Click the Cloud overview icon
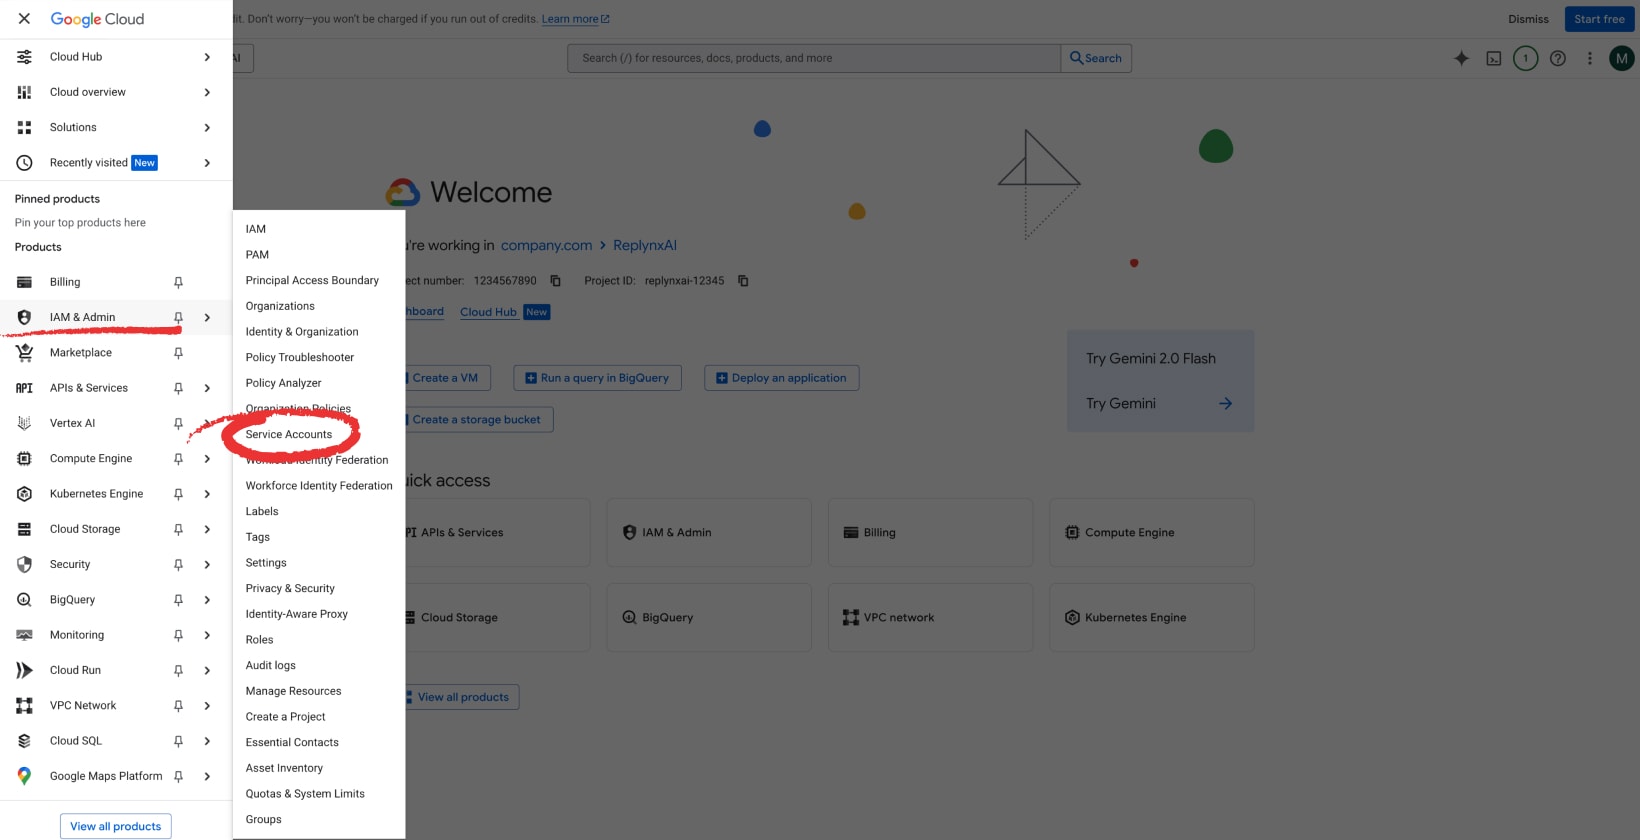 24,92
